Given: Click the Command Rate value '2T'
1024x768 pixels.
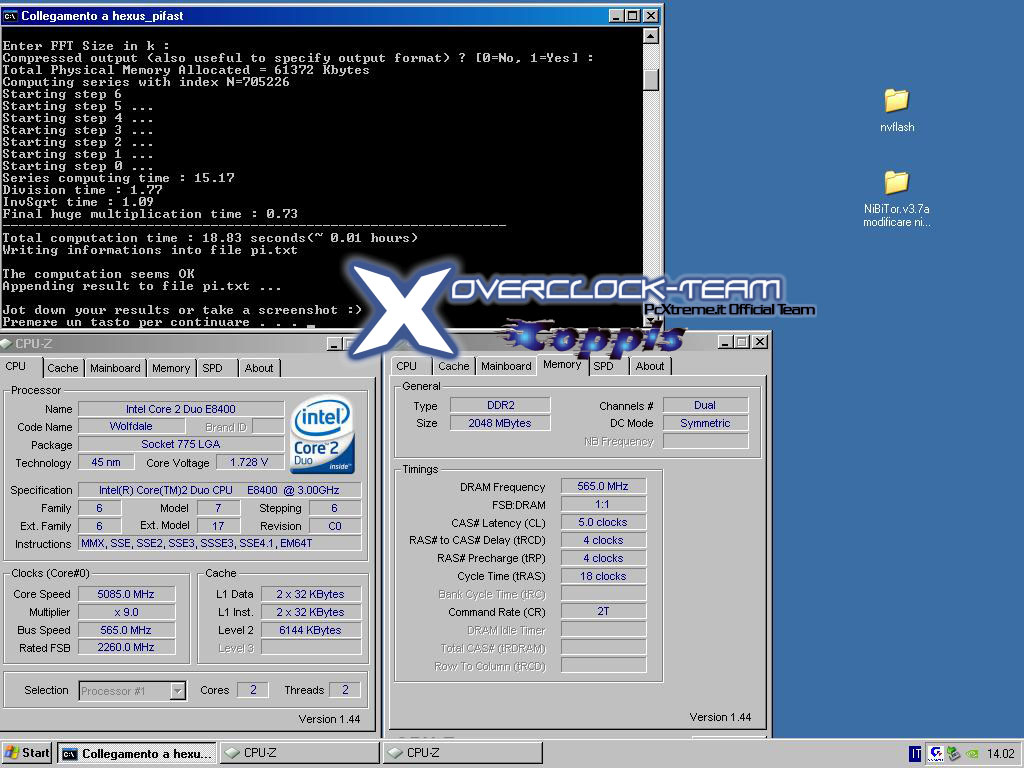Looking at the screenshot, I should (x=603, y=611).
